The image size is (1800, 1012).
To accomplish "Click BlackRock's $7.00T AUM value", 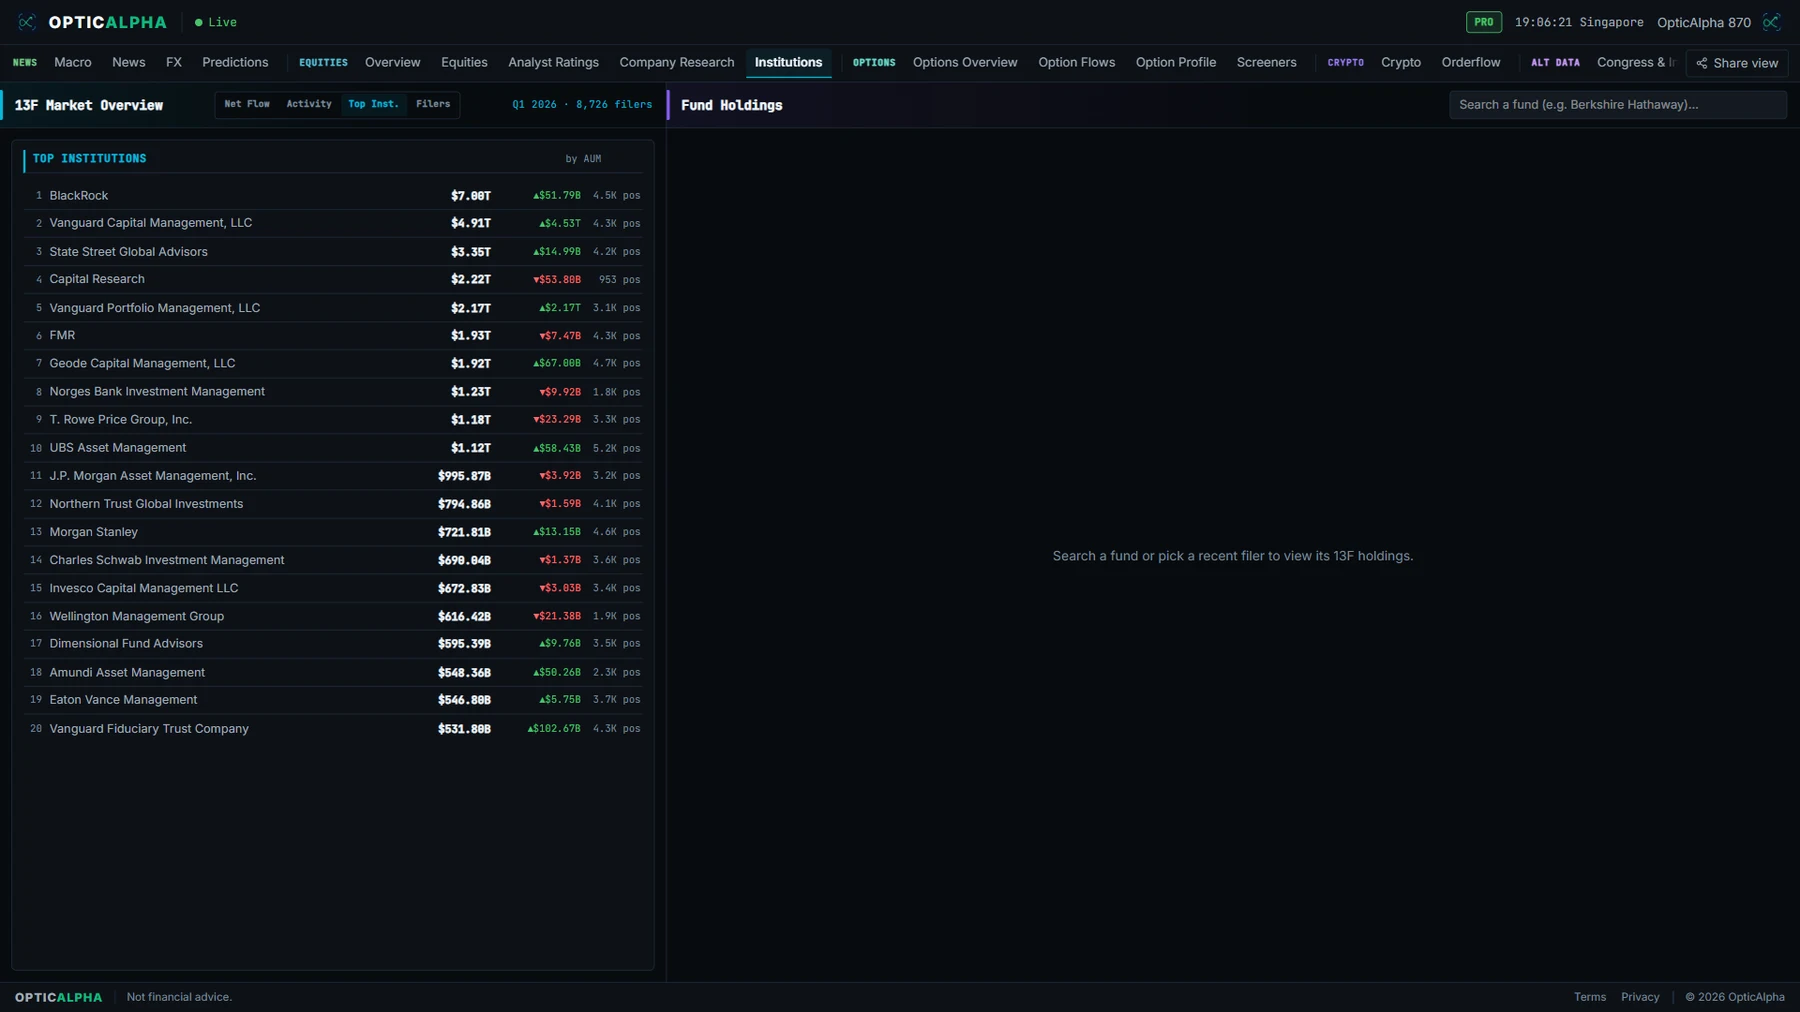I will pyautogui.click(x=471, y=196).
